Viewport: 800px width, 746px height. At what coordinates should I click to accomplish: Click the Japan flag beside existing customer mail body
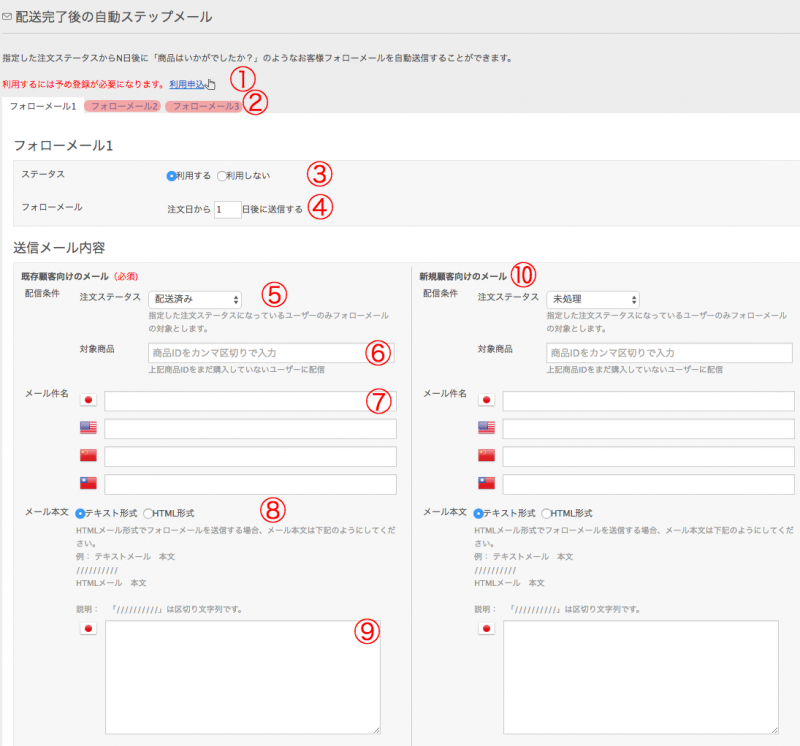88,629
